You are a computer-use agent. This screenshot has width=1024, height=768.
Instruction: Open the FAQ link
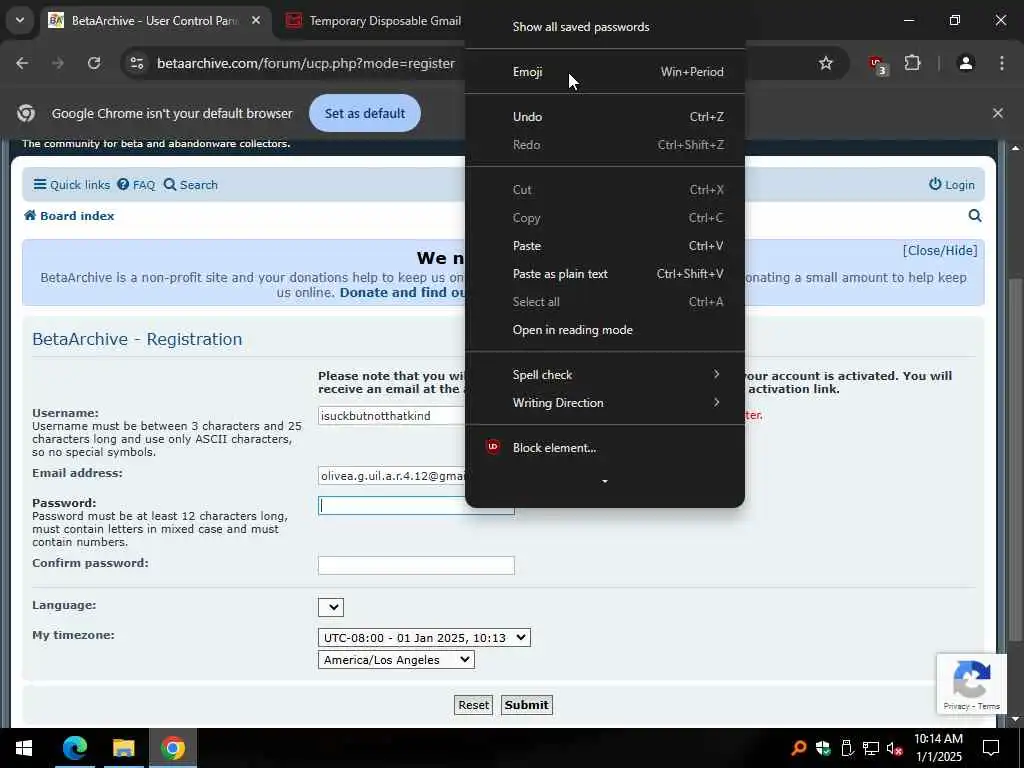tap(136, 185)
